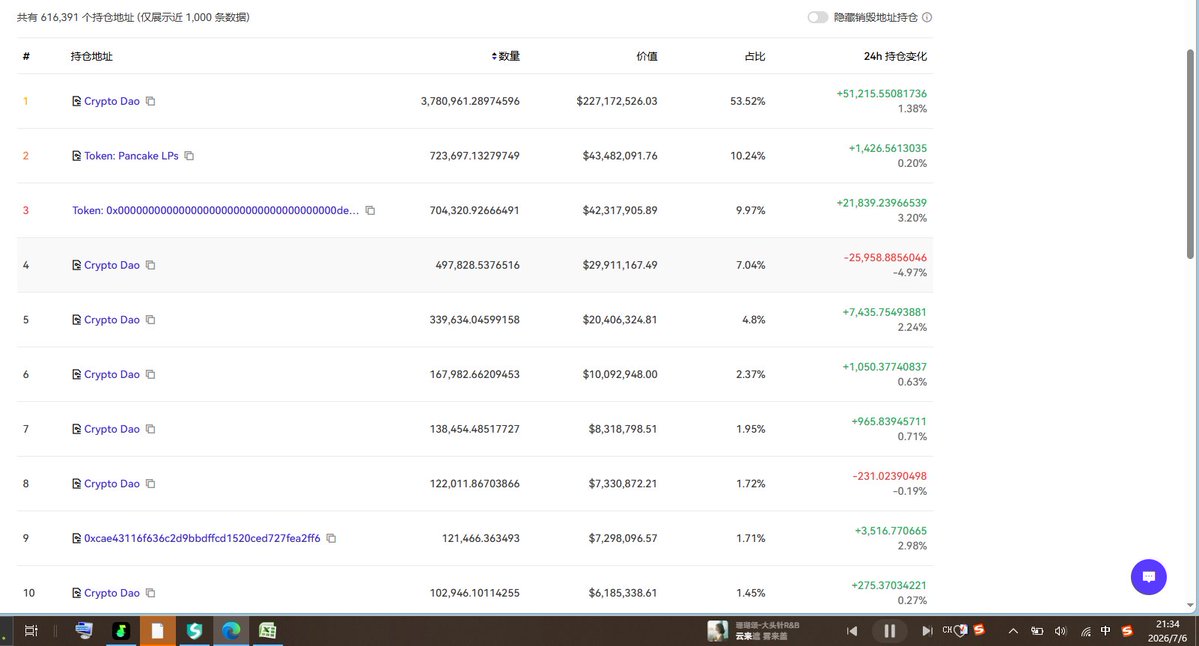Image resolution: width=1199 pixels, height=646 pixels.
Task: Copy the Token: 0x0000...de address in row 3
Action: [370, 210]
